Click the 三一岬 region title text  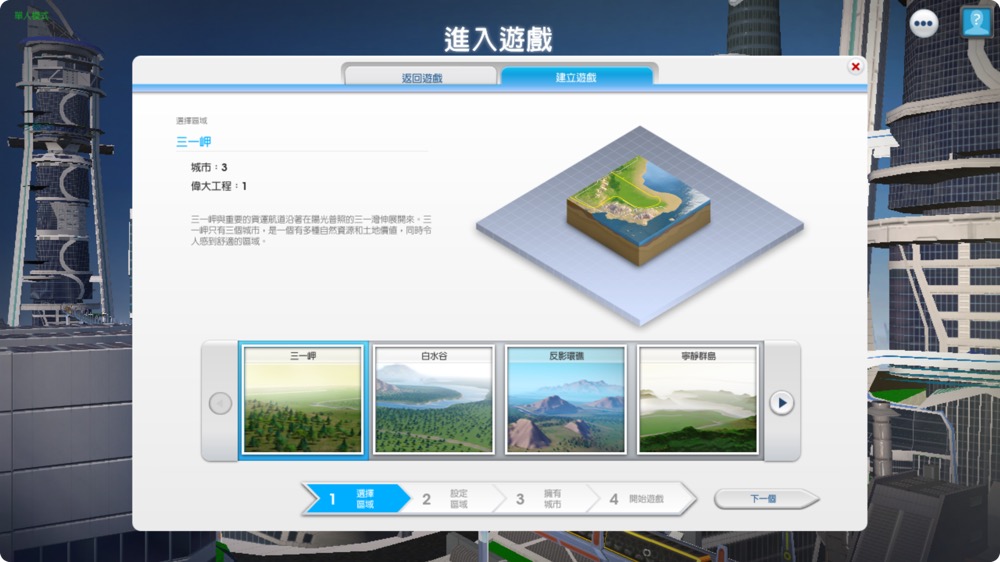coord(193,142)
